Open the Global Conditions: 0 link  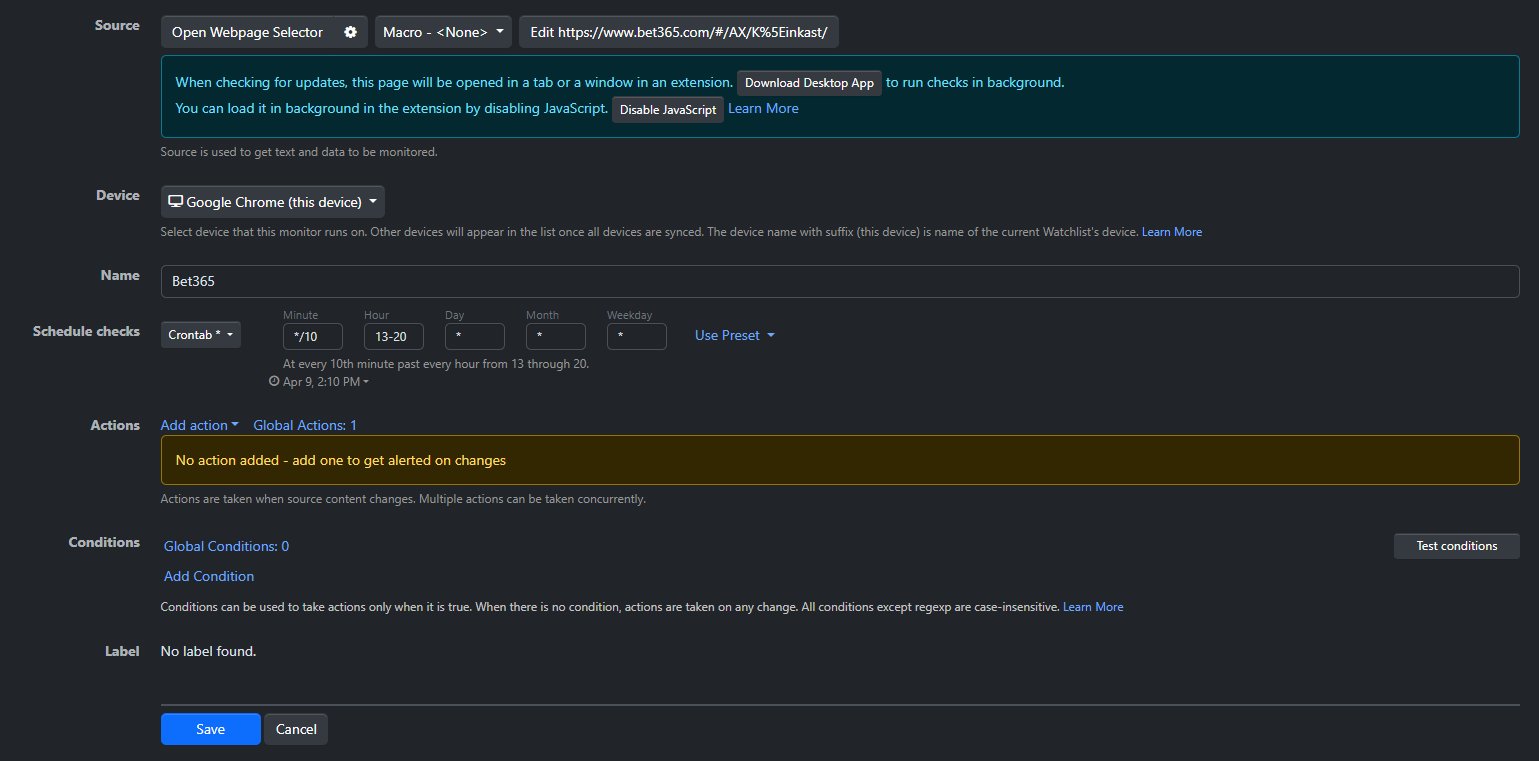pos(226,546)
